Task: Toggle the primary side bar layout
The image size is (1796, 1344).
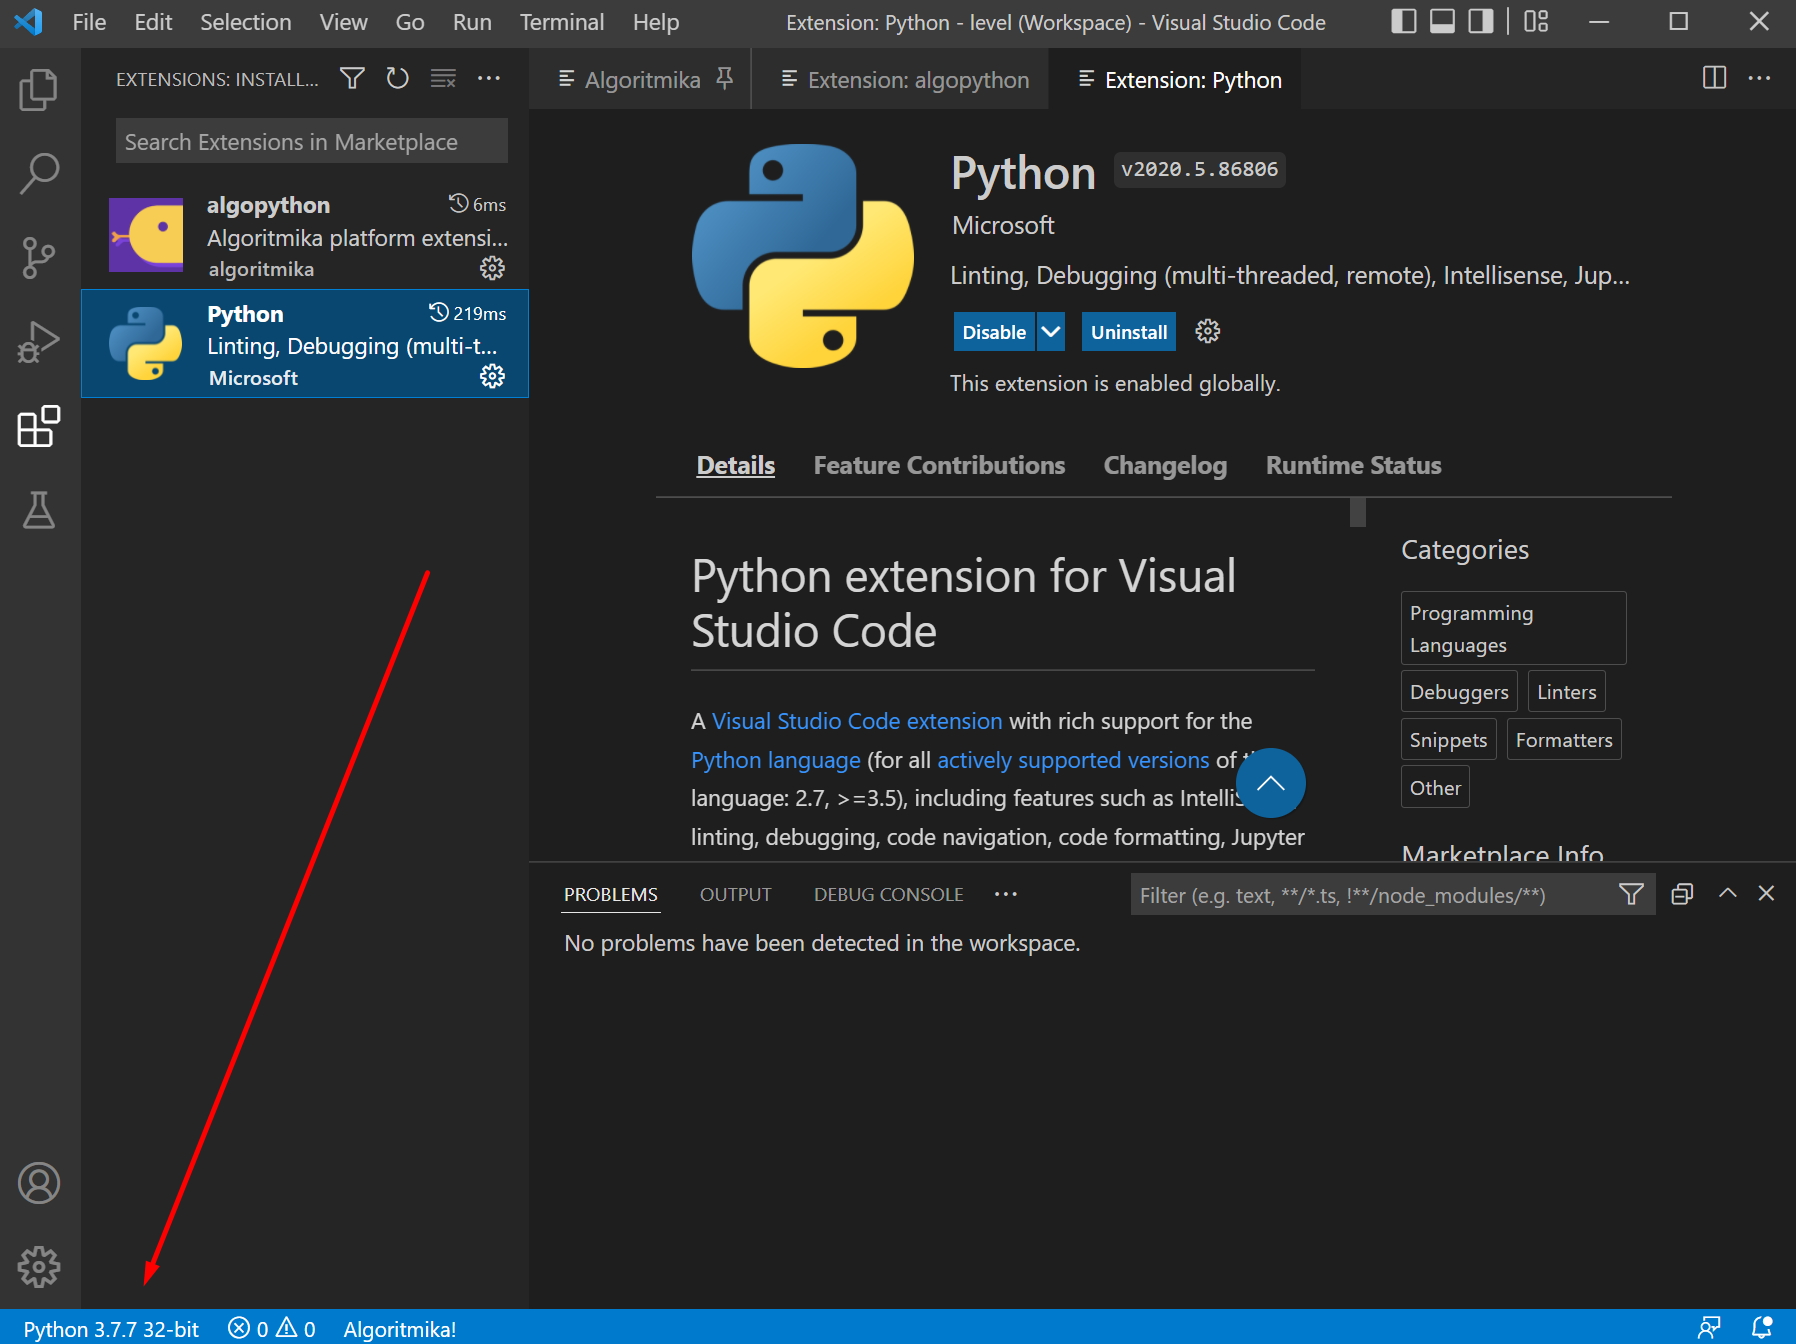Action: tap(1404, 21)
